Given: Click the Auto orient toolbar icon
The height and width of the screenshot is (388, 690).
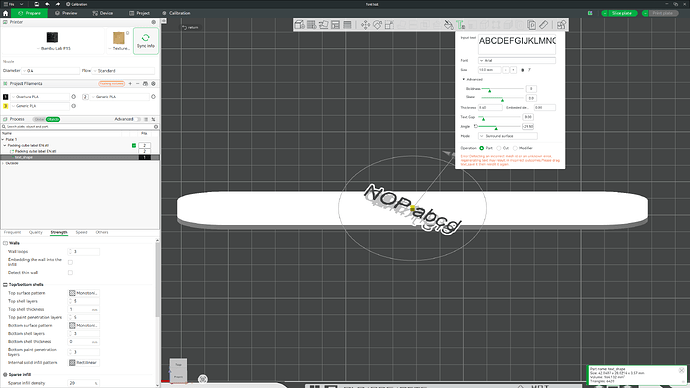Looking at the screenshot, I should [323, 25].
